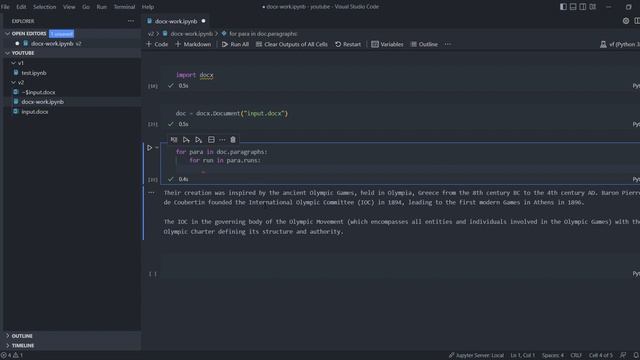Click Run All button
640x360 pixels.
tap(235, 44)
